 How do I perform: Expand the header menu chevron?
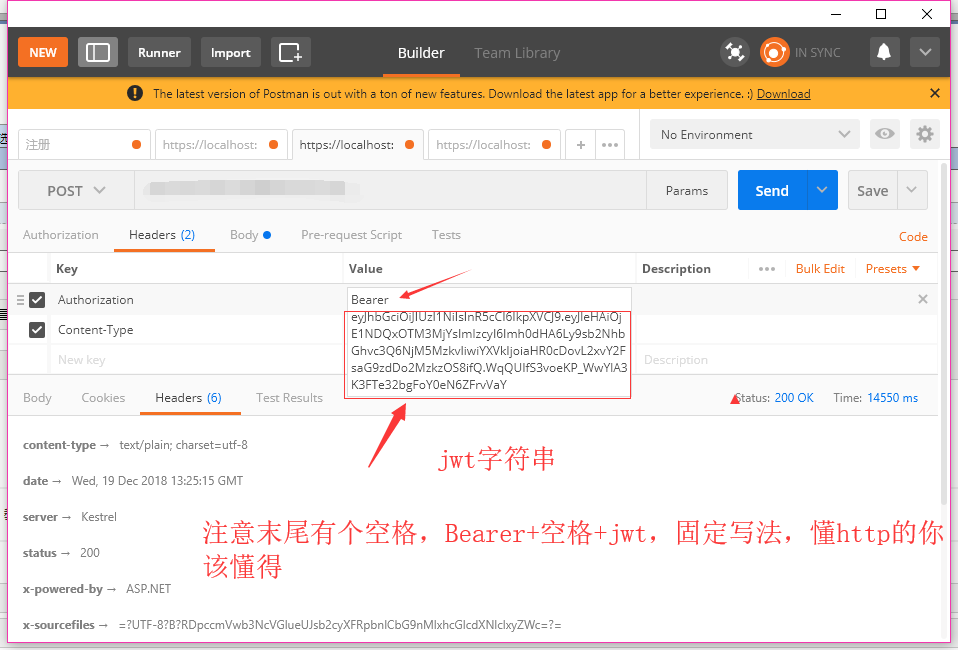tap(925, 53)
